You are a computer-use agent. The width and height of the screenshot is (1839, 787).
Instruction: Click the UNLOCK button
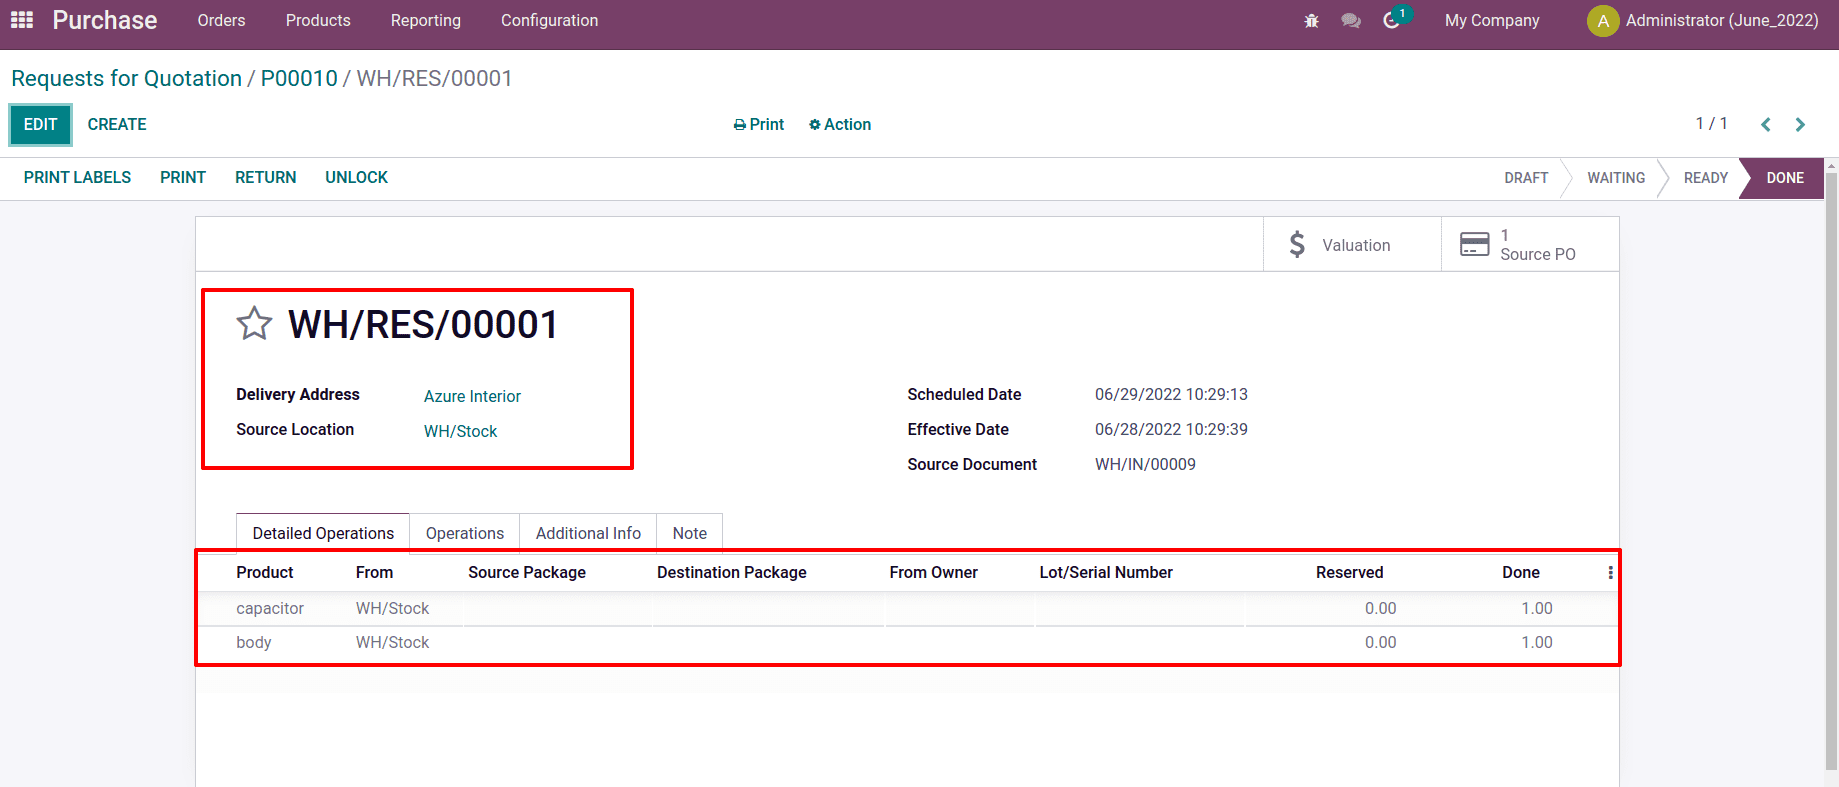click(x=356, y=177)
